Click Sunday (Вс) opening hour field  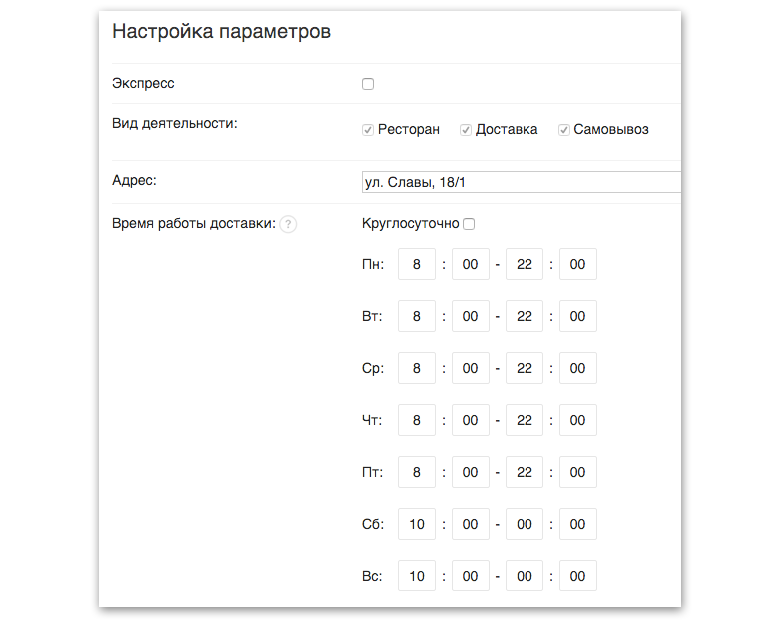tap(417, 576)
